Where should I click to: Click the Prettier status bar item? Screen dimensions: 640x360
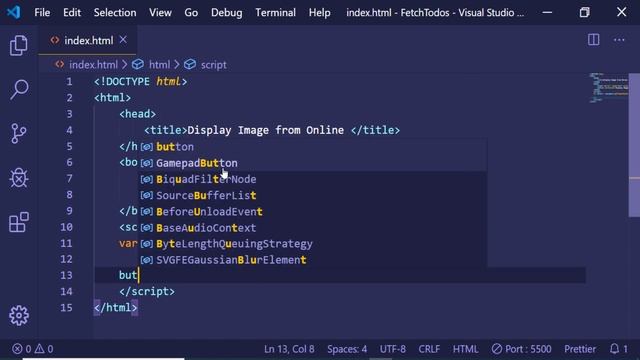[x=580, y=349]
